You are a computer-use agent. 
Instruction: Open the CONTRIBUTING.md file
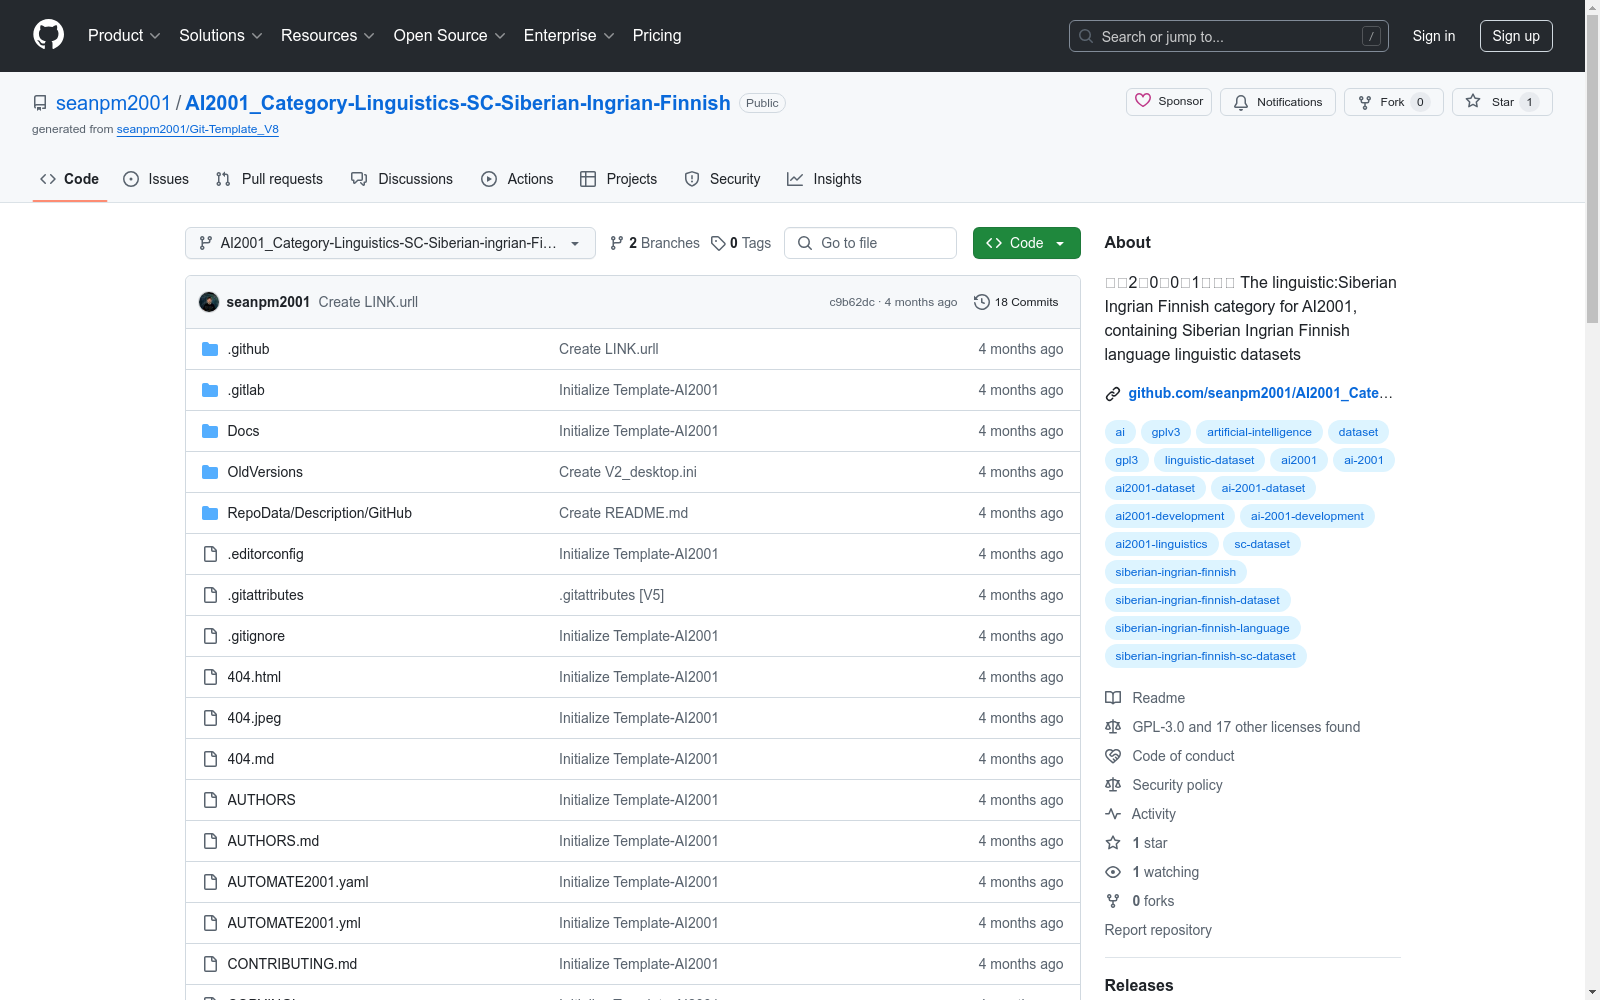pyautogui.click(x=292, y=964)
